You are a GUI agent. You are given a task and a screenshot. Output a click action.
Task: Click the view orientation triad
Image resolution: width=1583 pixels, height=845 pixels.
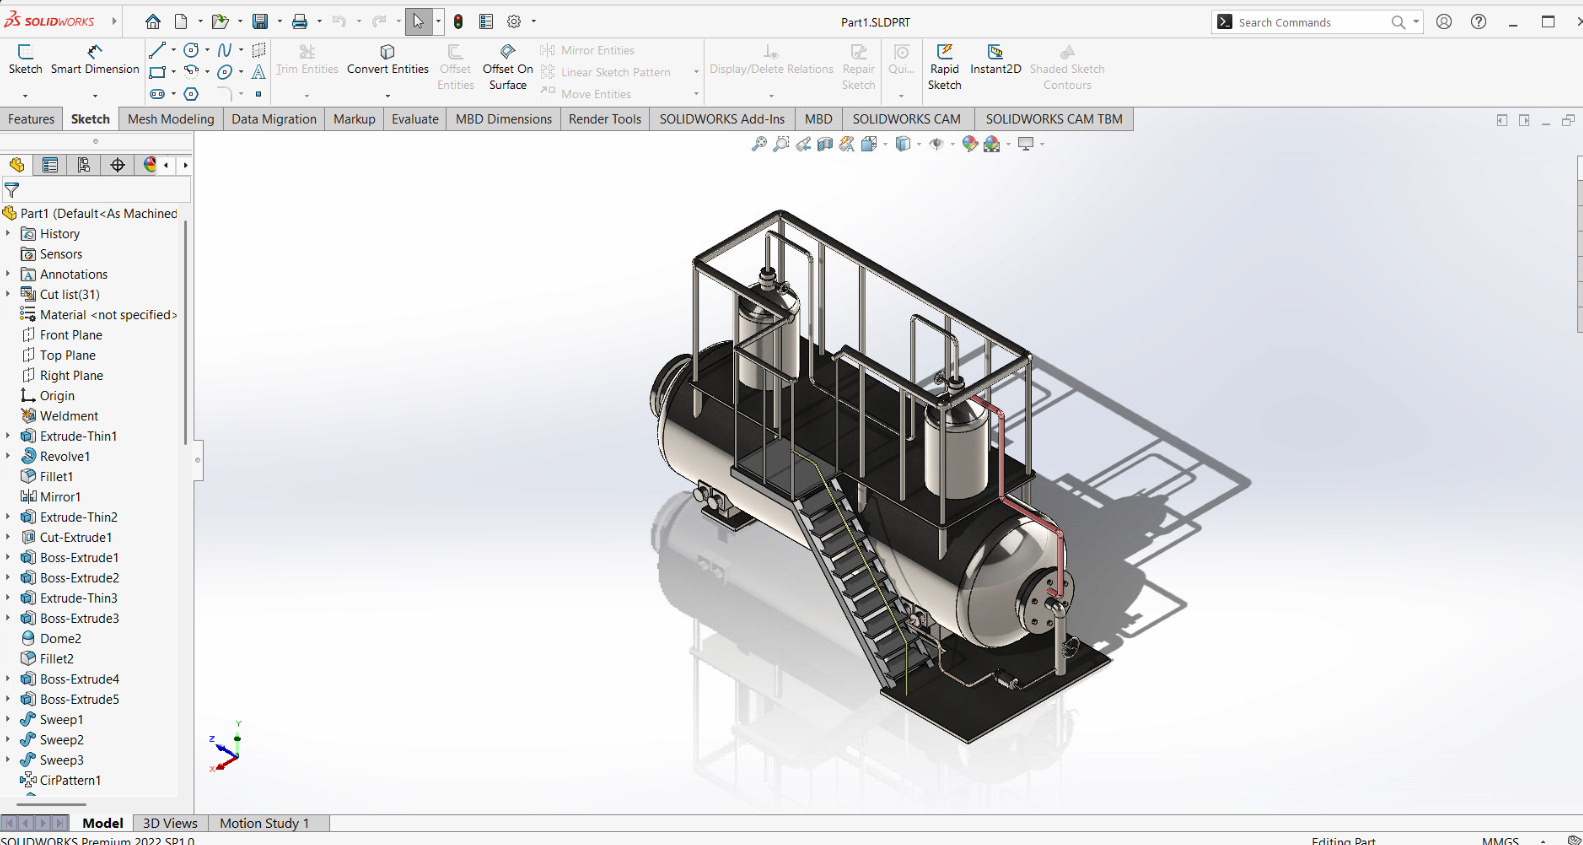pyautogui.click(x=226, y=747)
